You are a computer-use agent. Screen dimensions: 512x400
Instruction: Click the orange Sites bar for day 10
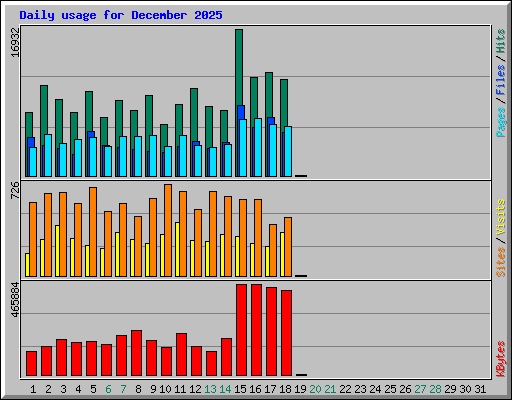point(168,230)
